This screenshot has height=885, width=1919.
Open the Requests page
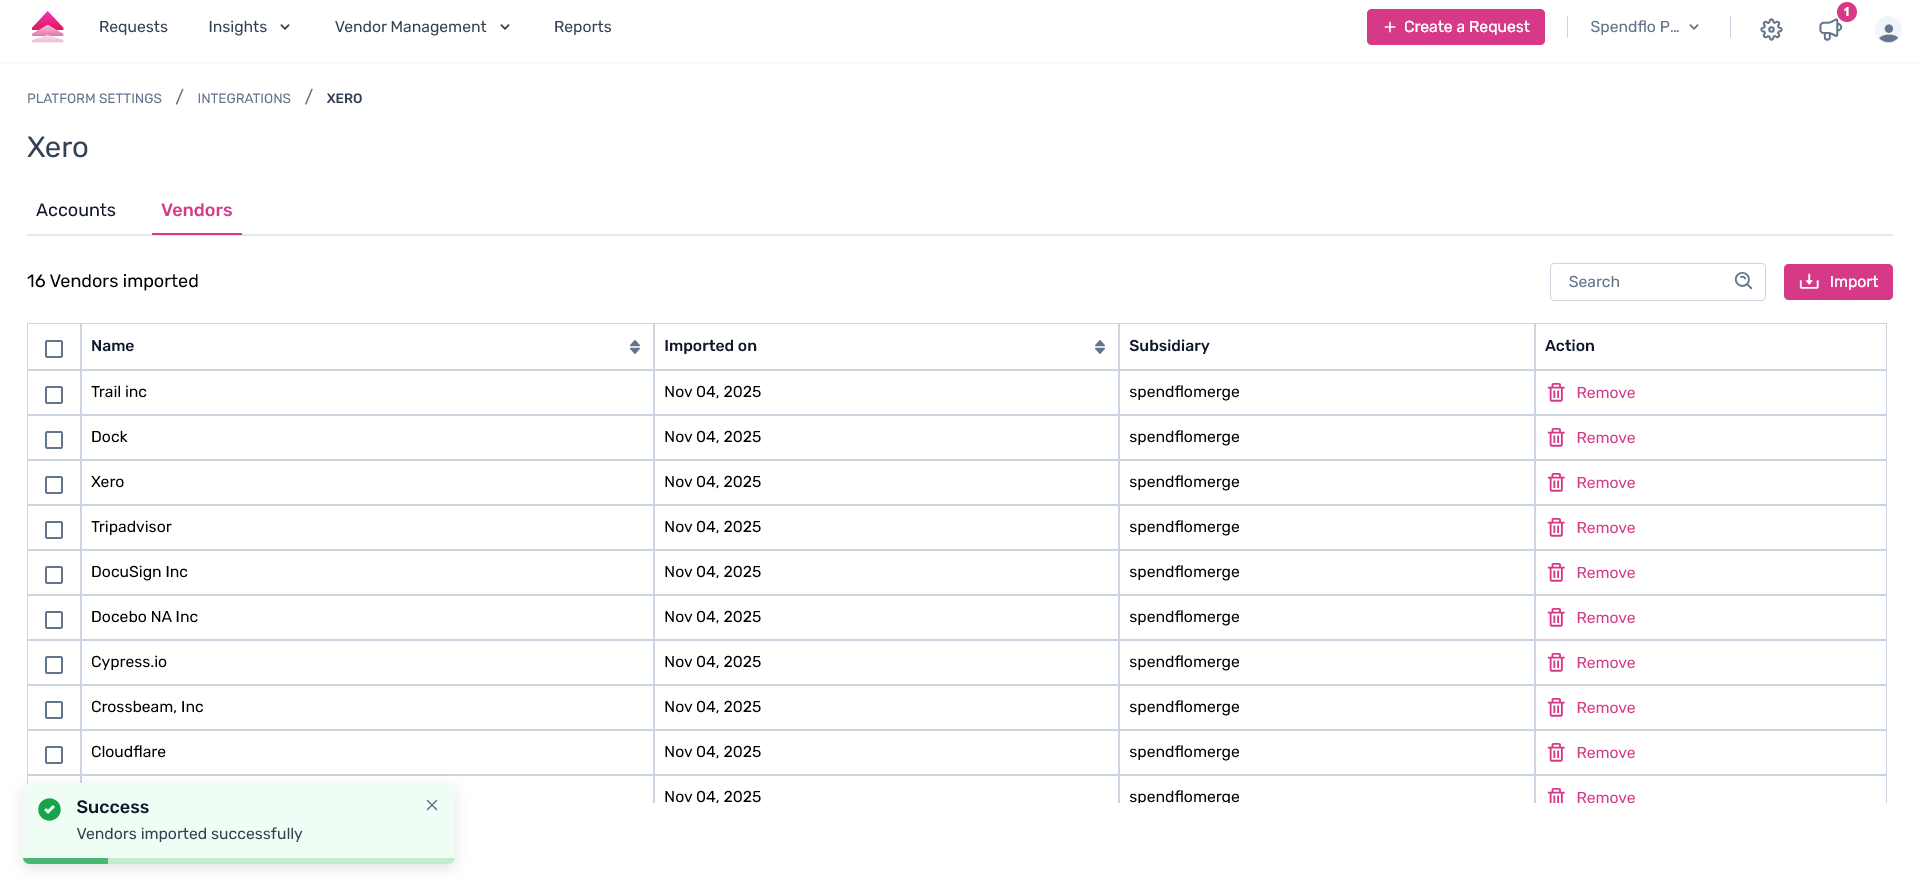(133, 27)
